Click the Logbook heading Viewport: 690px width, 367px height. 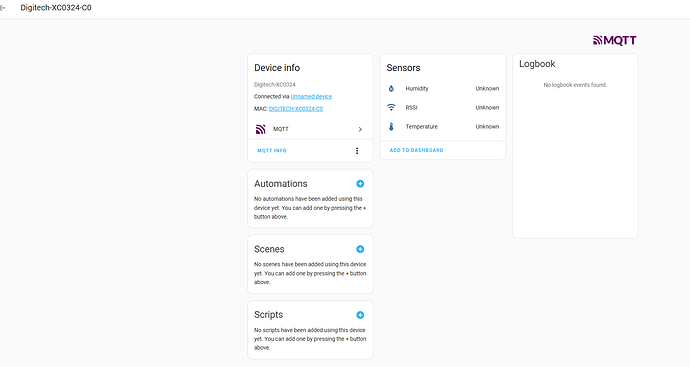tap(537, 64)
